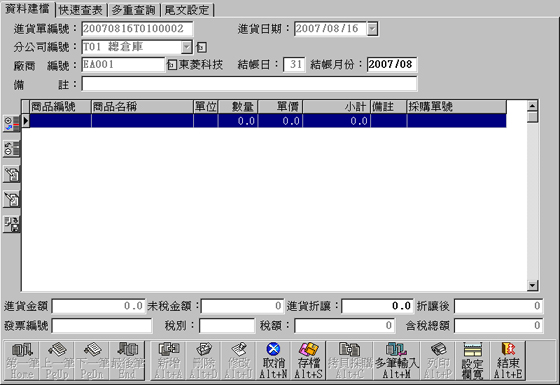
Task: Click the delete row icon in the left sidebar
Action: [x=11, y=149]
